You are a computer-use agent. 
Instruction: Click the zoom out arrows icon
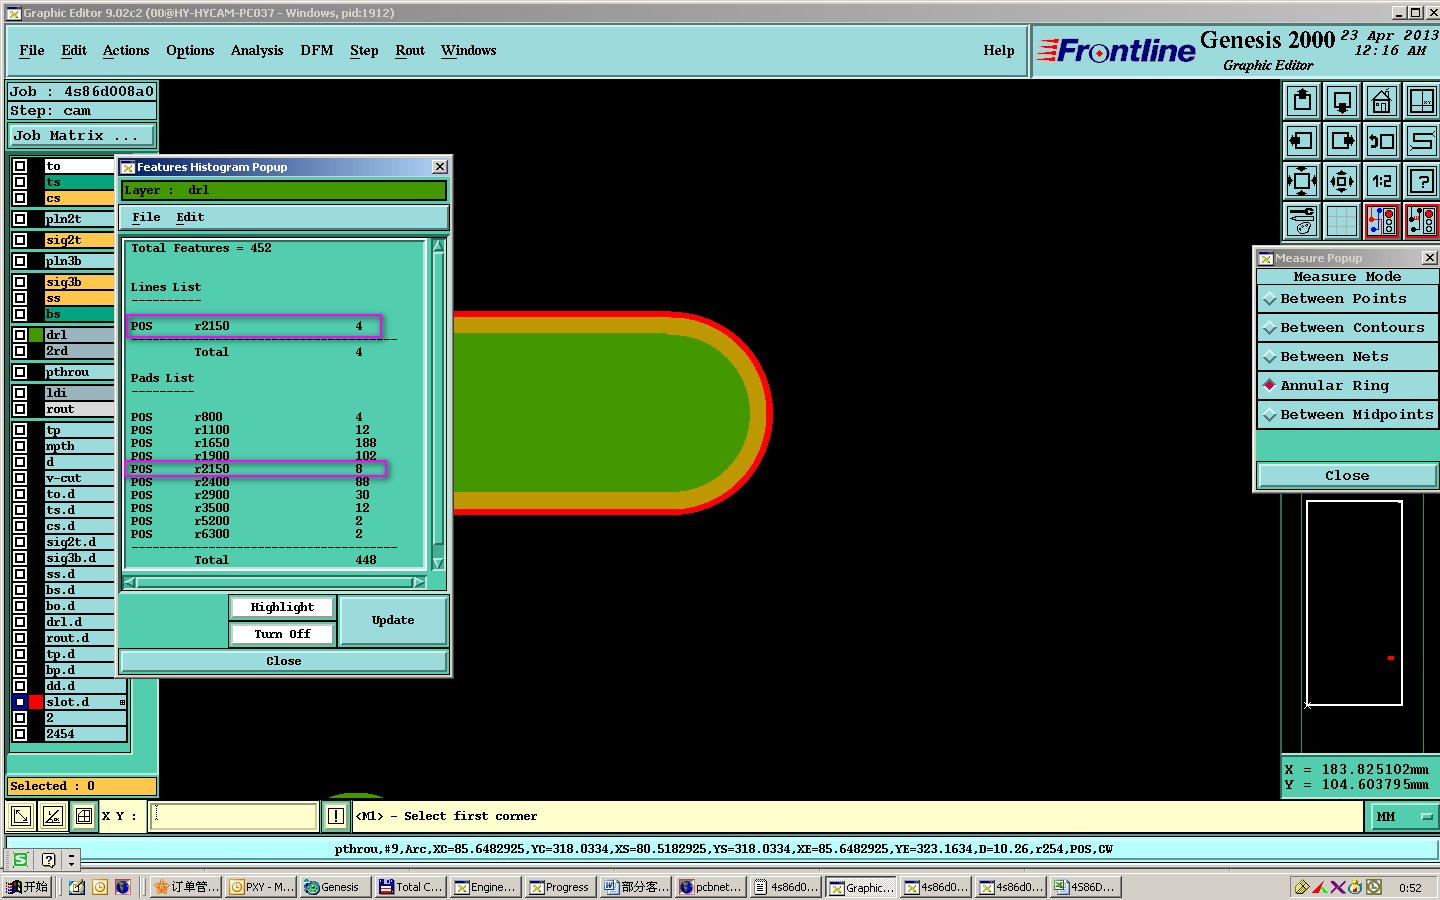(1302, 181)
